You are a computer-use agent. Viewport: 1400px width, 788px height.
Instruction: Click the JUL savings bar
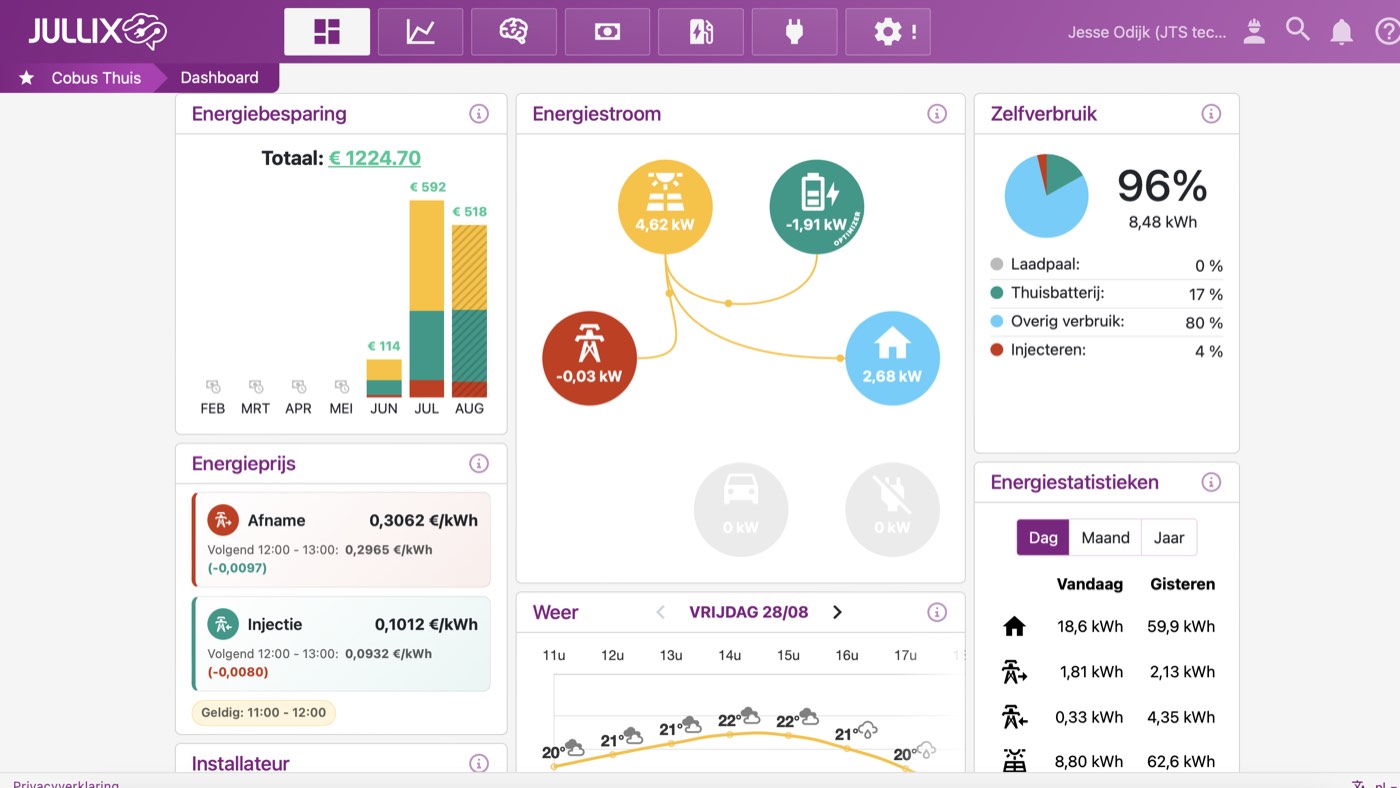click(x=426, y=299)
